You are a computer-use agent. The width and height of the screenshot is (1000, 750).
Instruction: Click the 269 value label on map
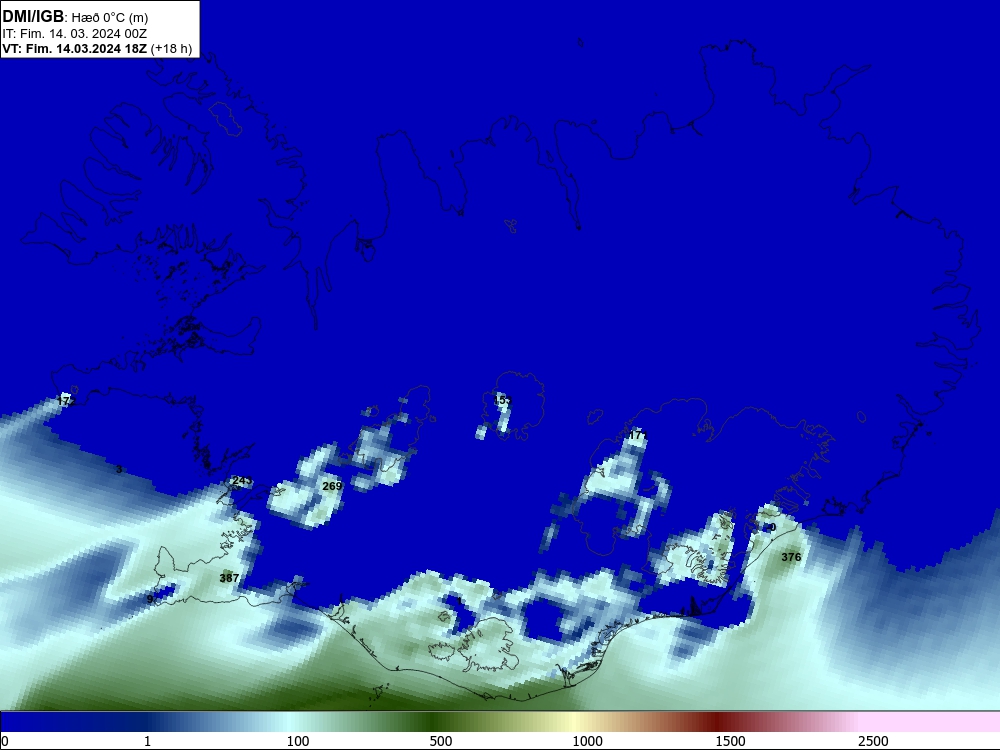point(332,486)
